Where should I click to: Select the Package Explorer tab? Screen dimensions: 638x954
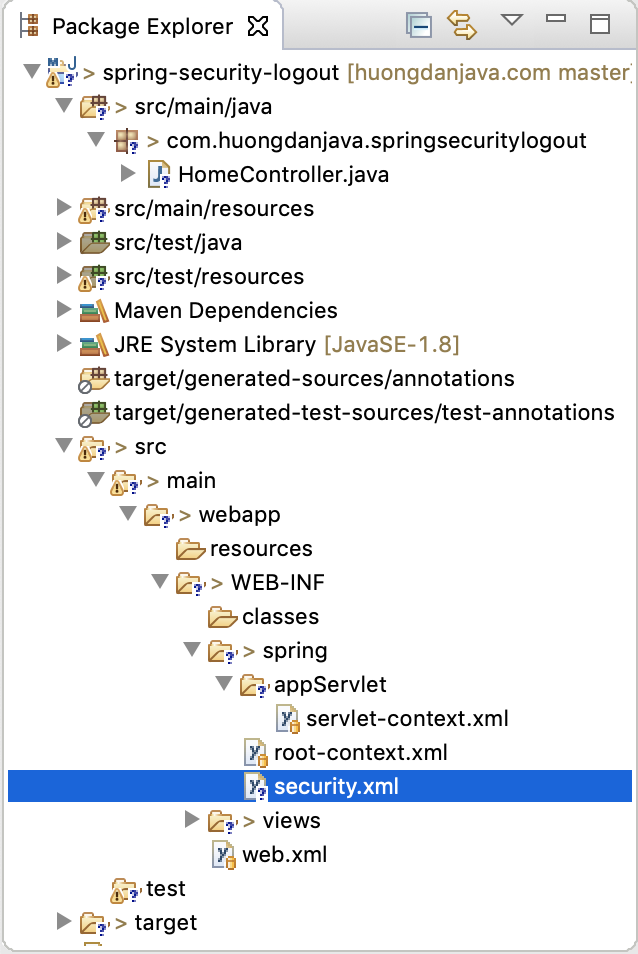[x=142, y=26]
